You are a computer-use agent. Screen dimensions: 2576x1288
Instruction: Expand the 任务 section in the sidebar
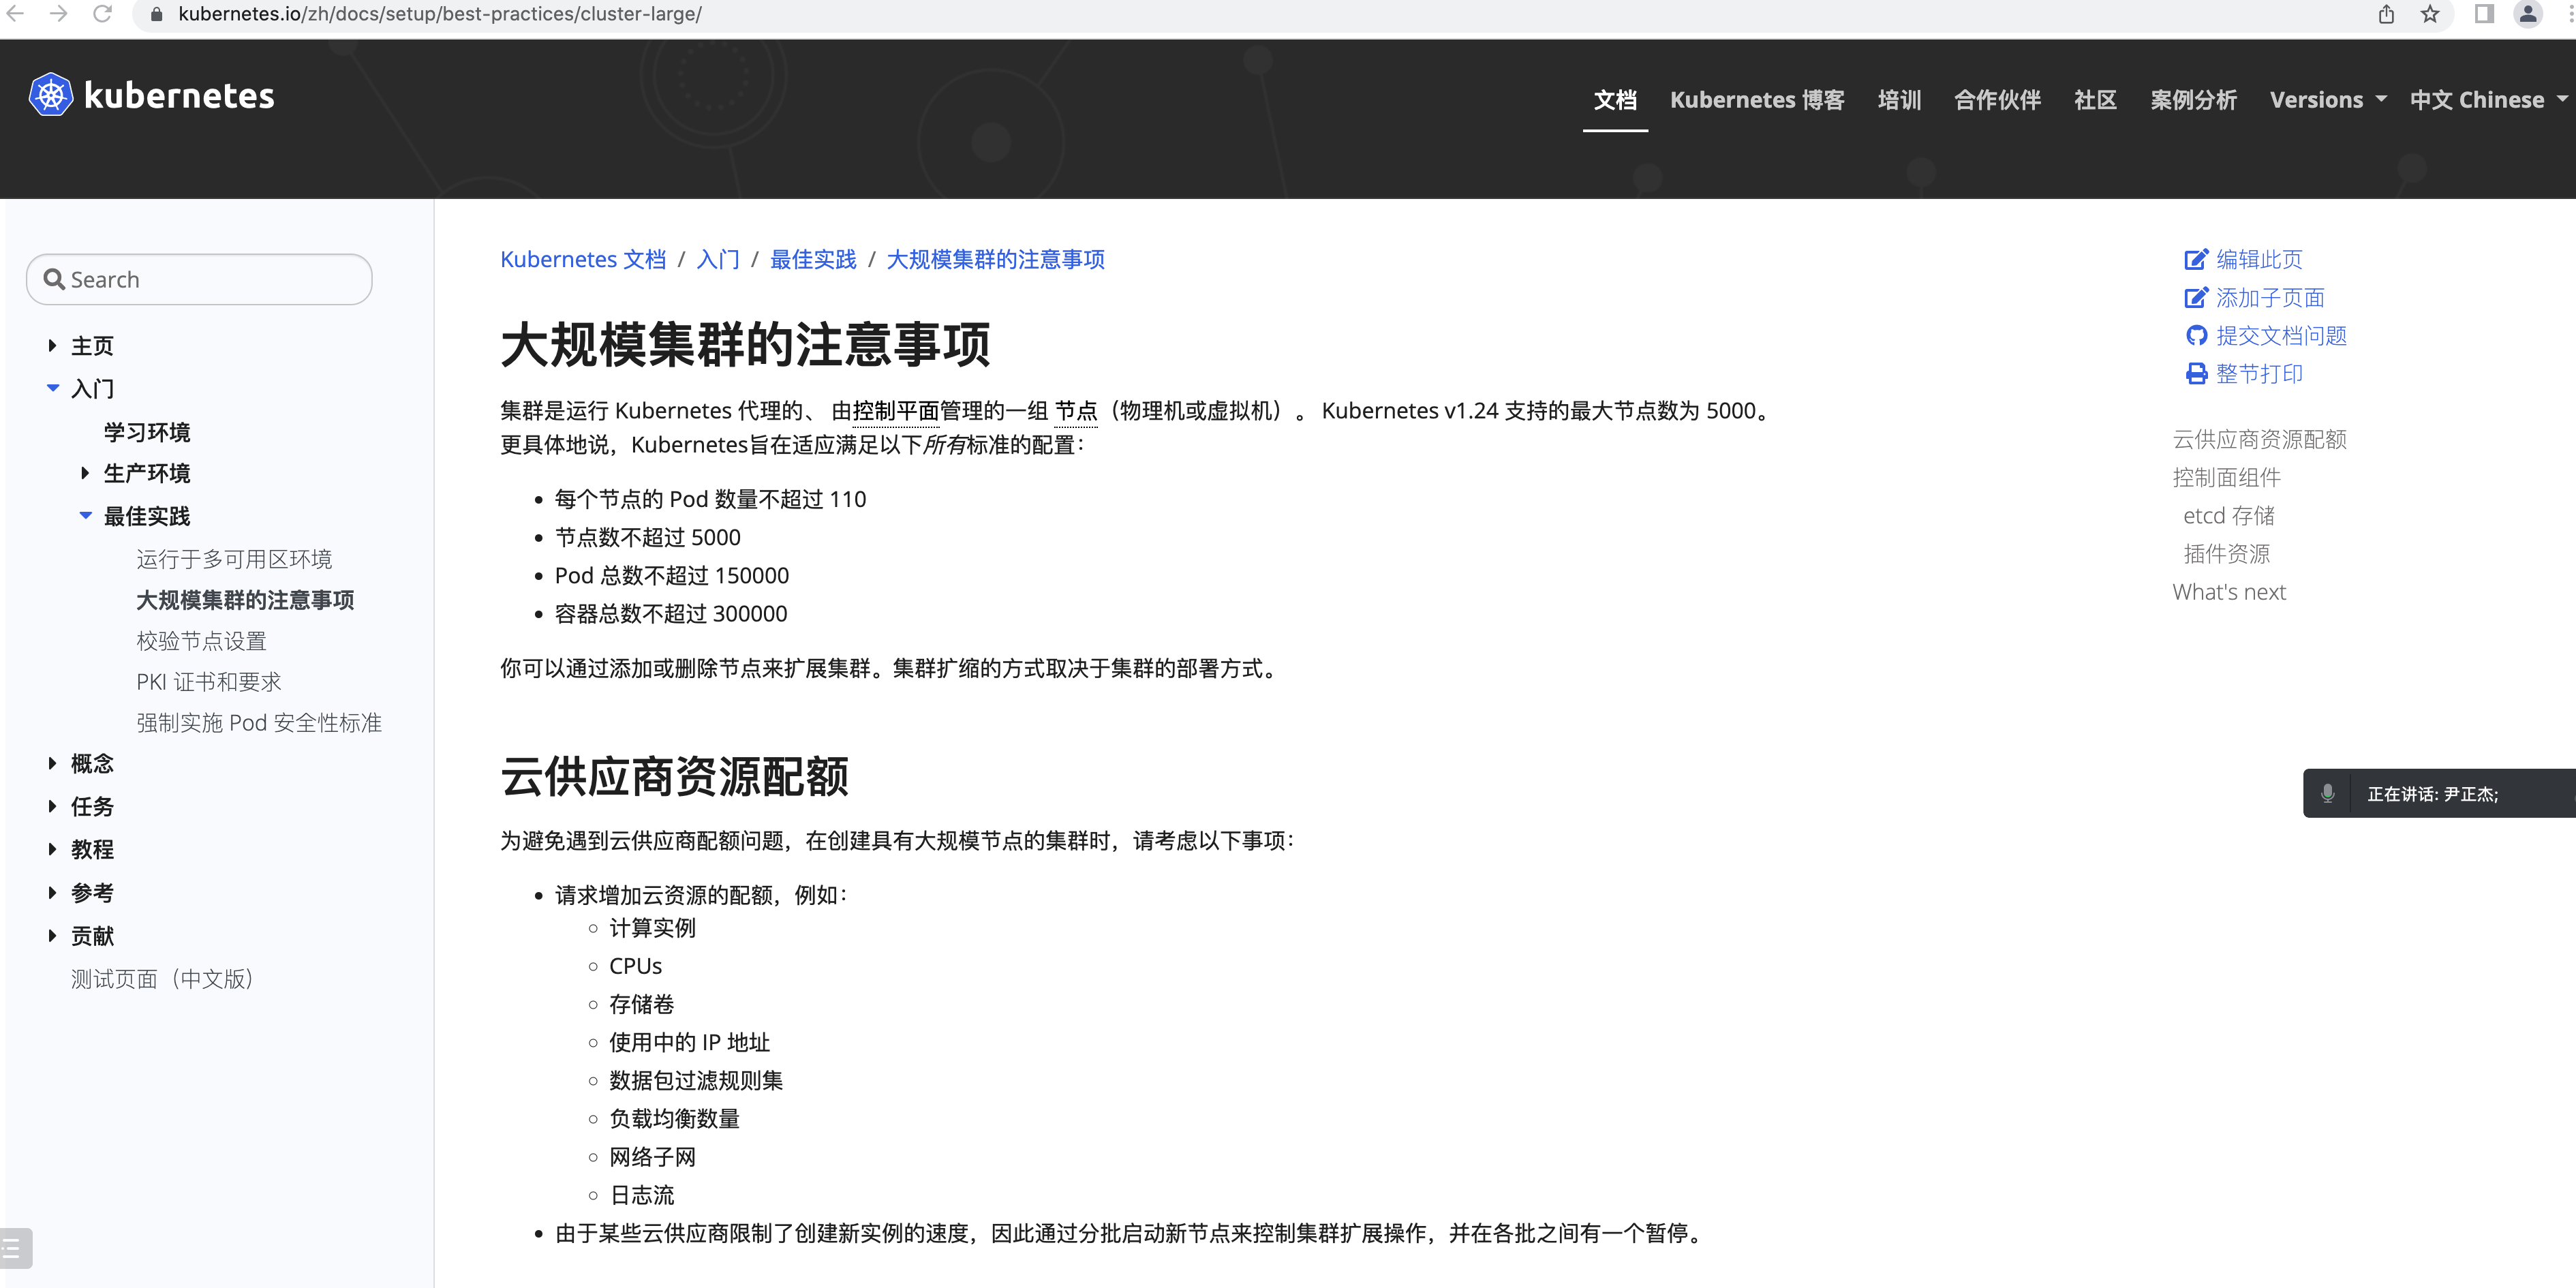(52, 806)
